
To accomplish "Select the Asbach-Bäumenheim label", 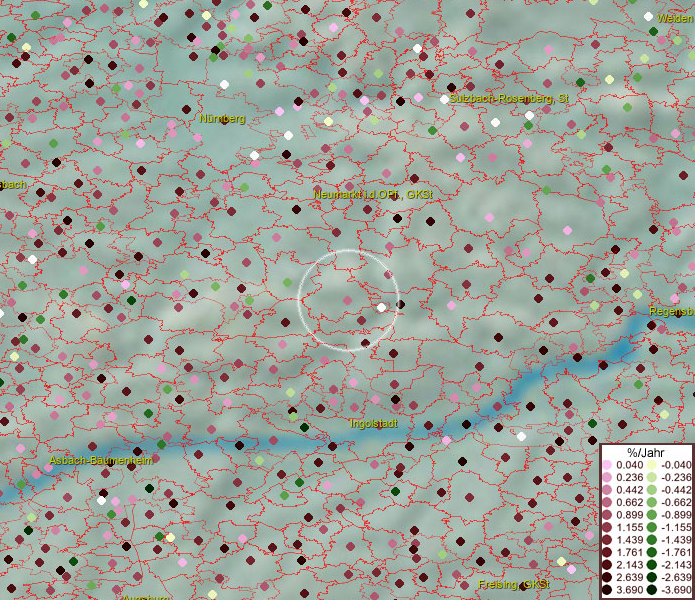I will 101,460.
